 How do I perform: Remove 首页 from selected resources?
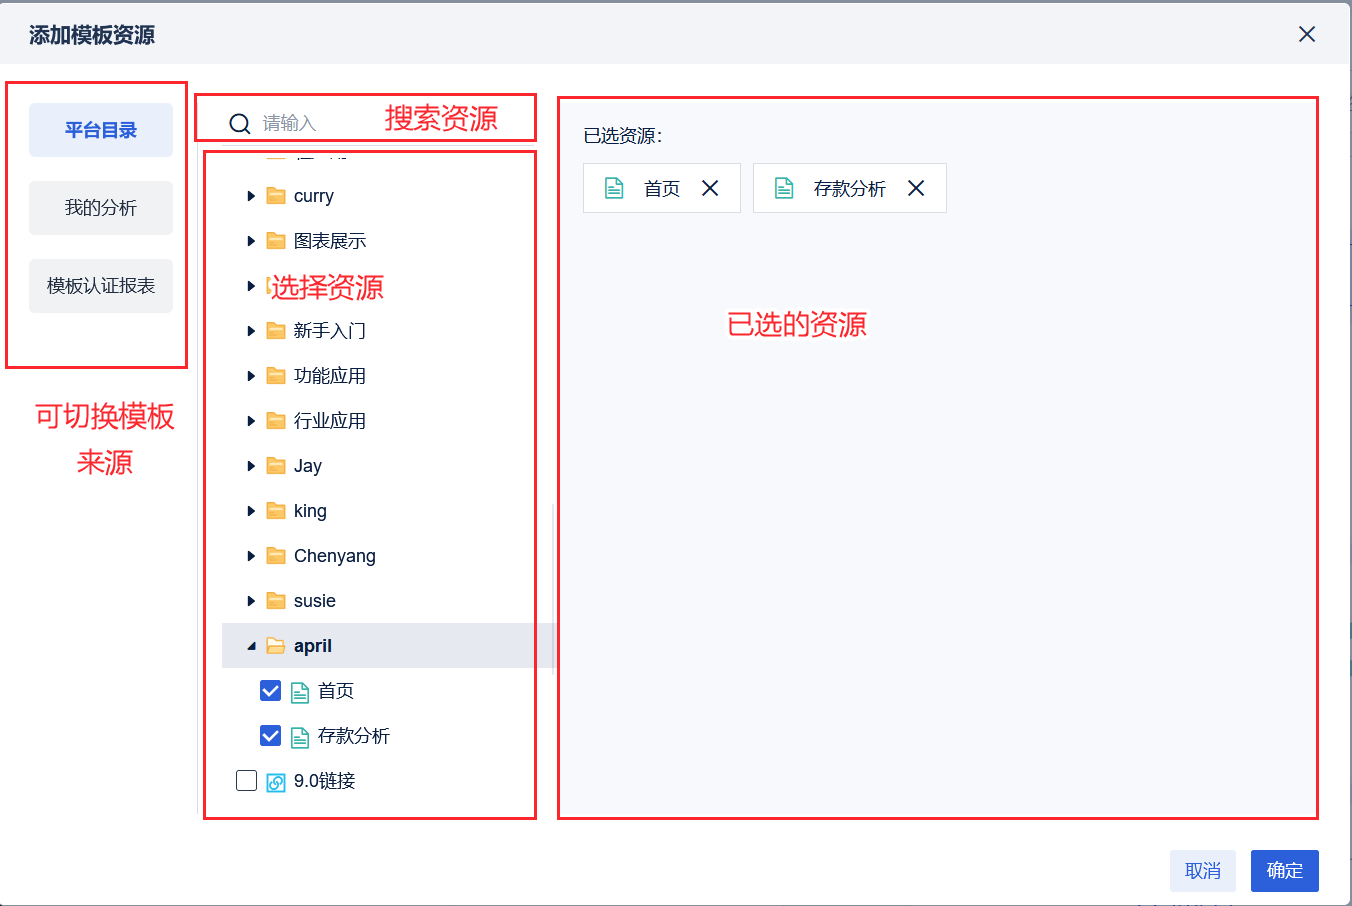click(x=710, y=188)
